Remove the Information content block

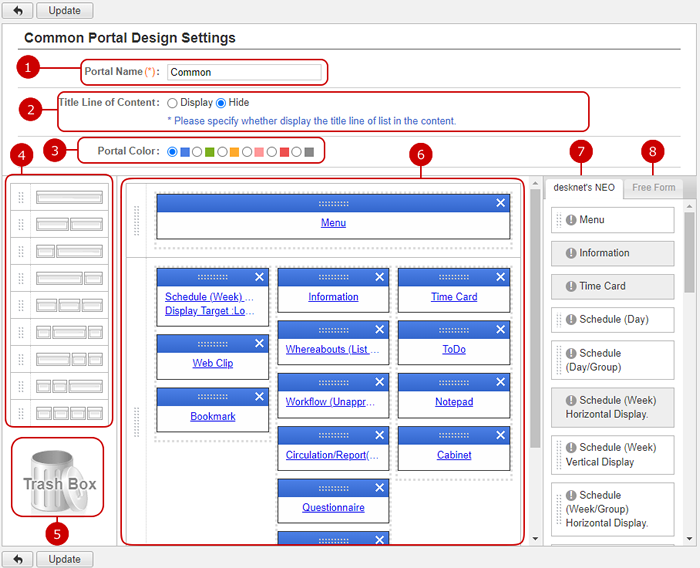coord(380,277)
